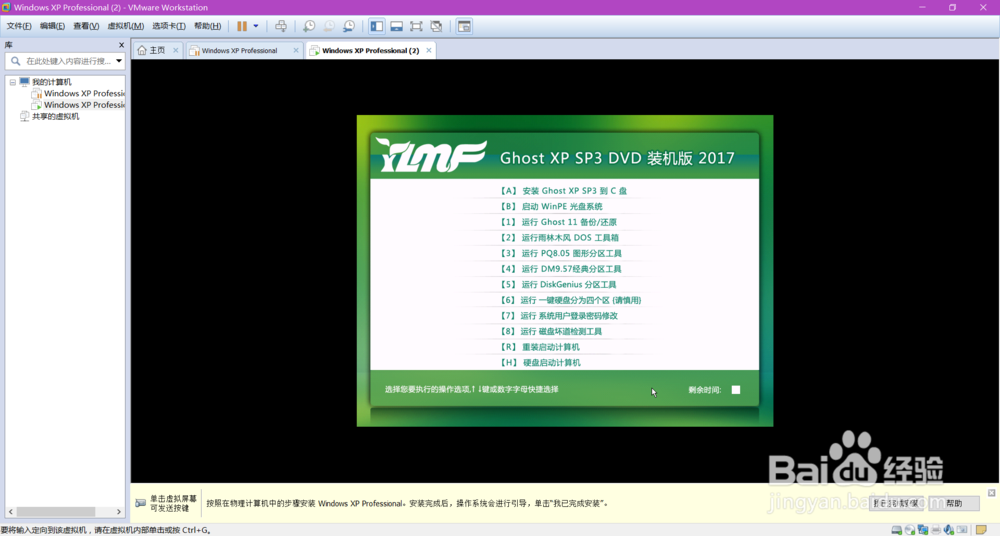The image size is (1000, 536).
Task: Pause the virtual machine using the toolbar
Action: click(x=242, y=26)
